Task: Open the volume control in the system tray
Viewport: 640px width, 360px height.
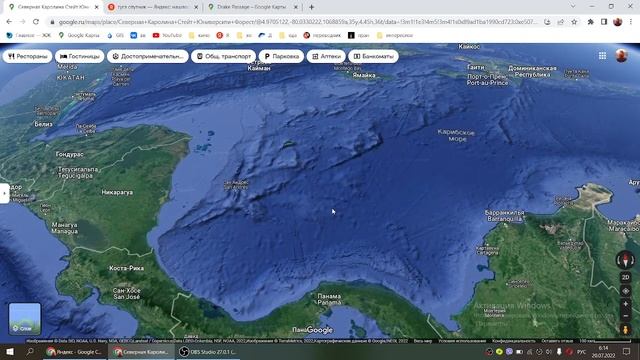Action: pyautogui.click(x=549, y=352)
